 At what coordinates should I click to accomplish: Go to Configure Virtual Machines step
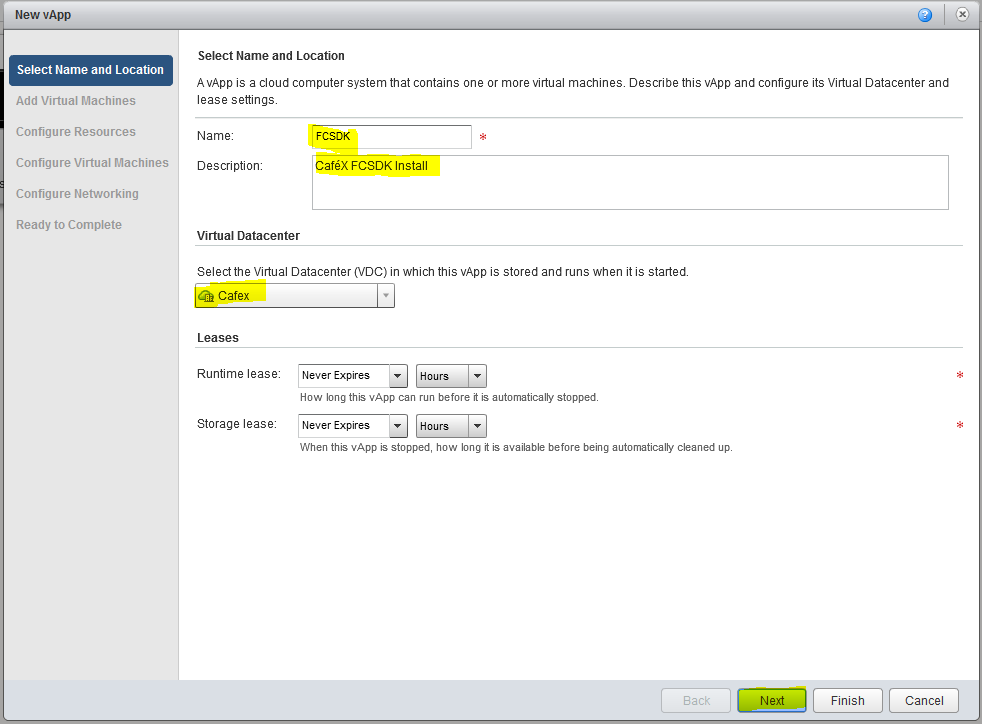pyautogui.click(x=92, y=163)
